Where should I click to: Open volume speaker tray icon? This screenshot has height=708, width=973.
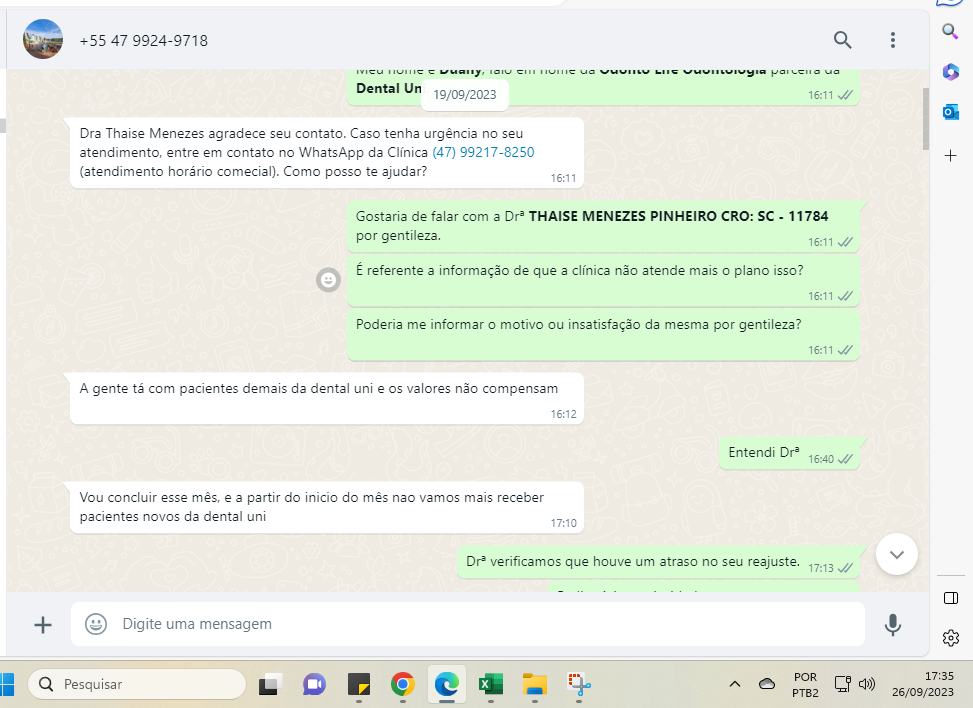867,684
